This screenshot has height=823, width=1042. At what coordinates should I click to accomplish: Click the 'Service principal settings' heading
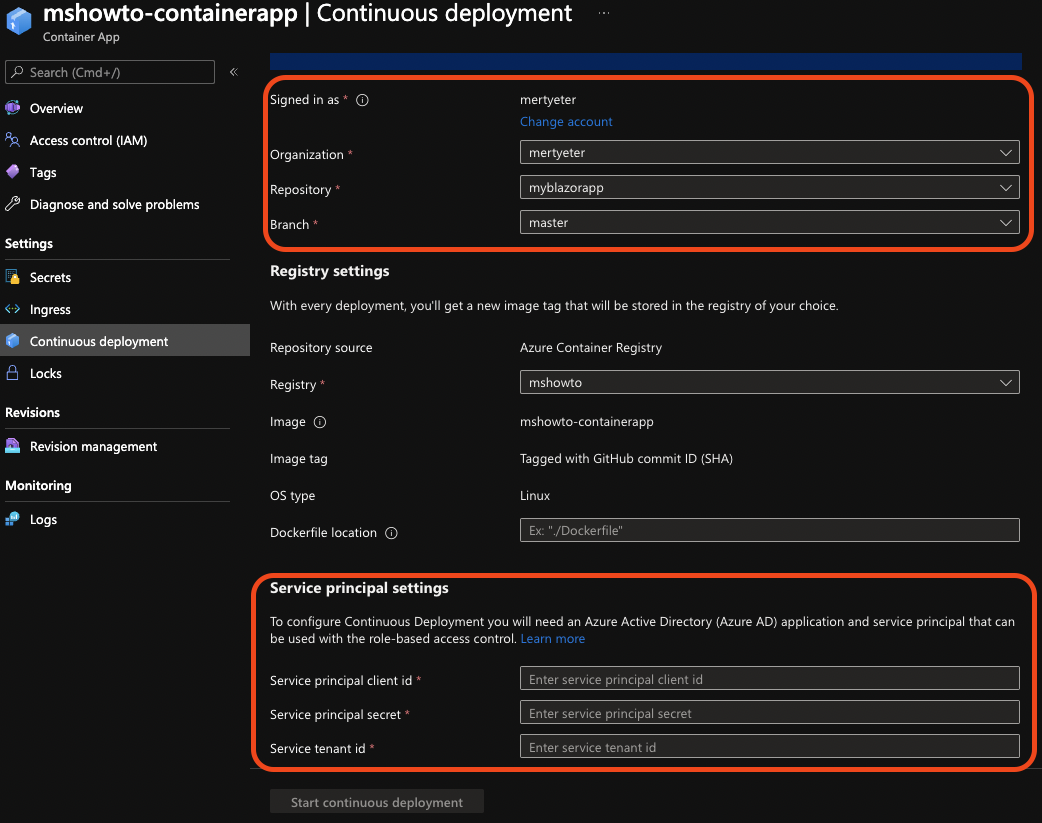[359, 588]
